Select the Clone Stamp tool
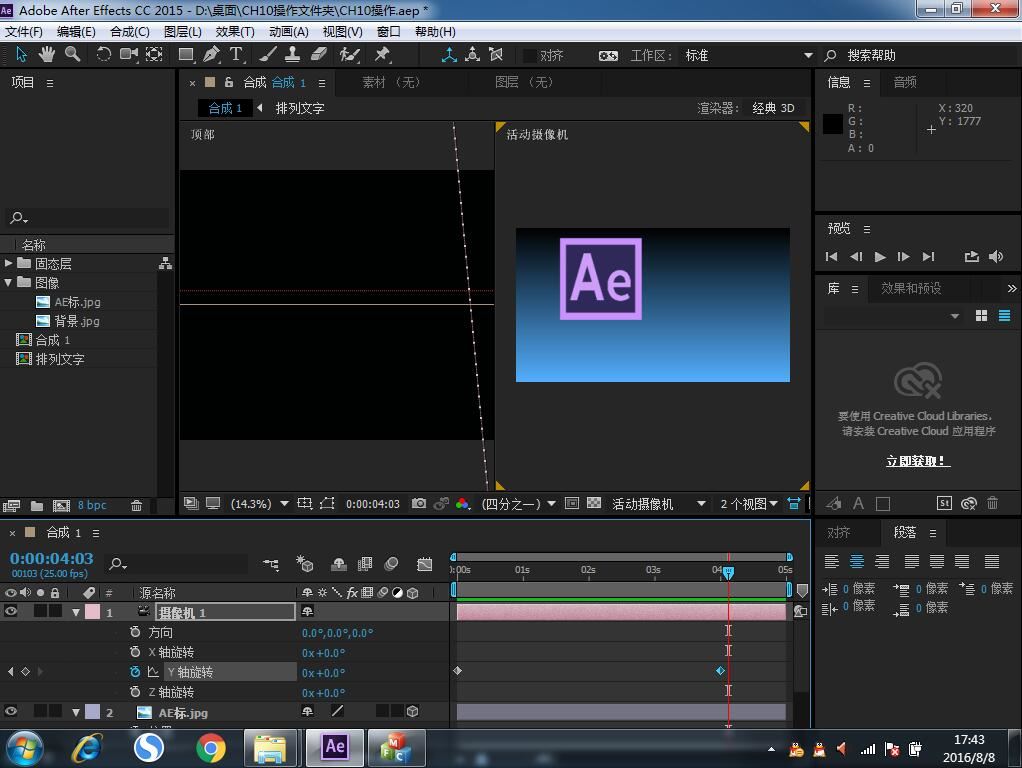1022x768 pixels. click(x=293, y=55)
